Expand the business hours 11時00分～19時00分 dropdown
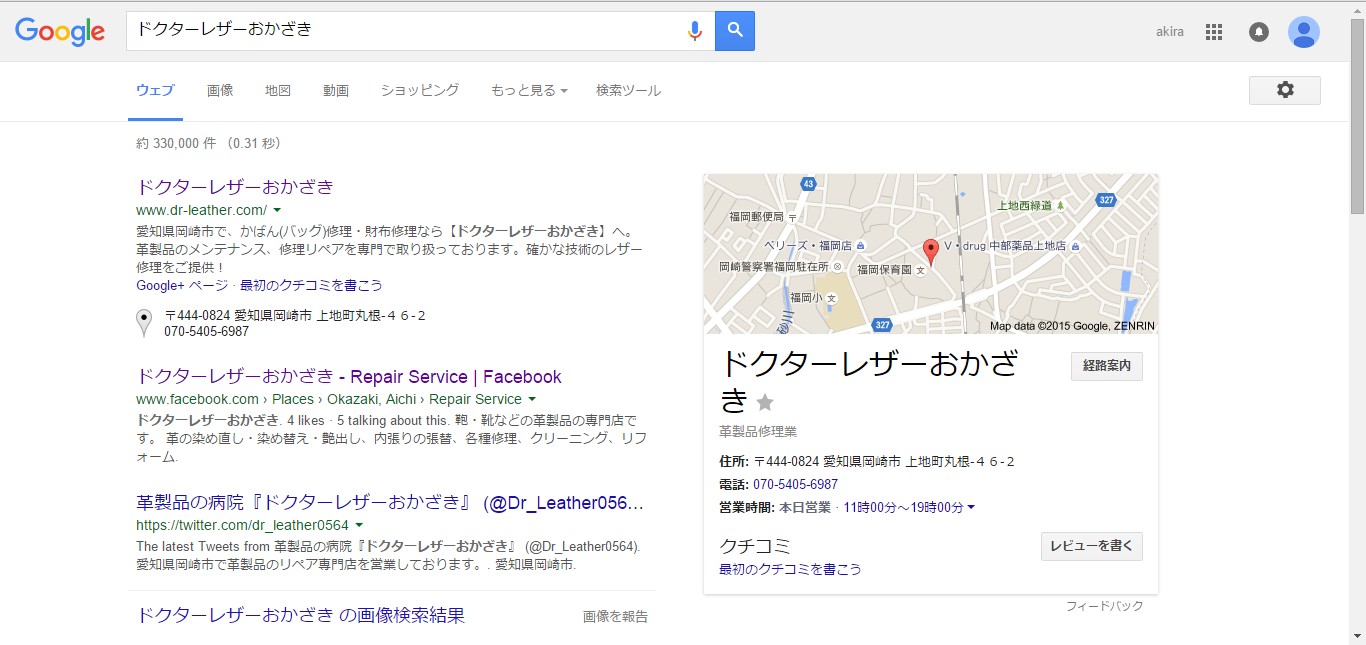The height and width of the screenshot is (645, 1366). tap(909, 507)
